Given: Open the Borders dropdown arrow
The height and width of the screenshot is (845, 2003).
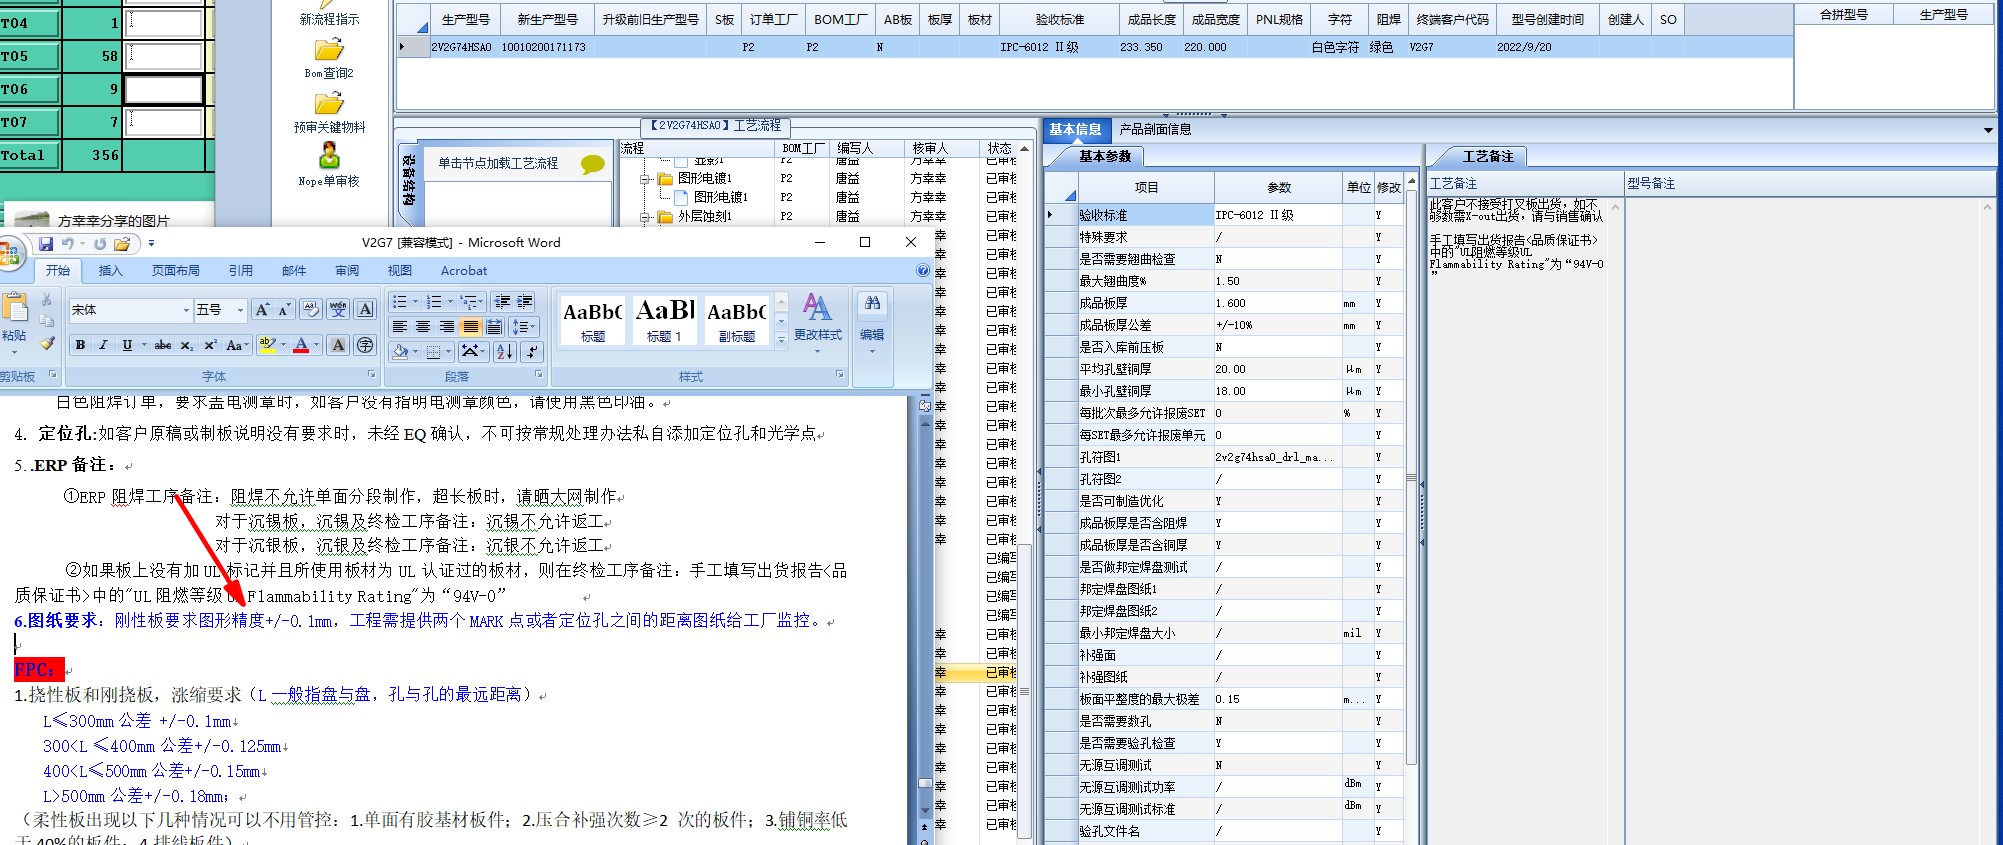Looking at the screenshot, I should 449,351.
